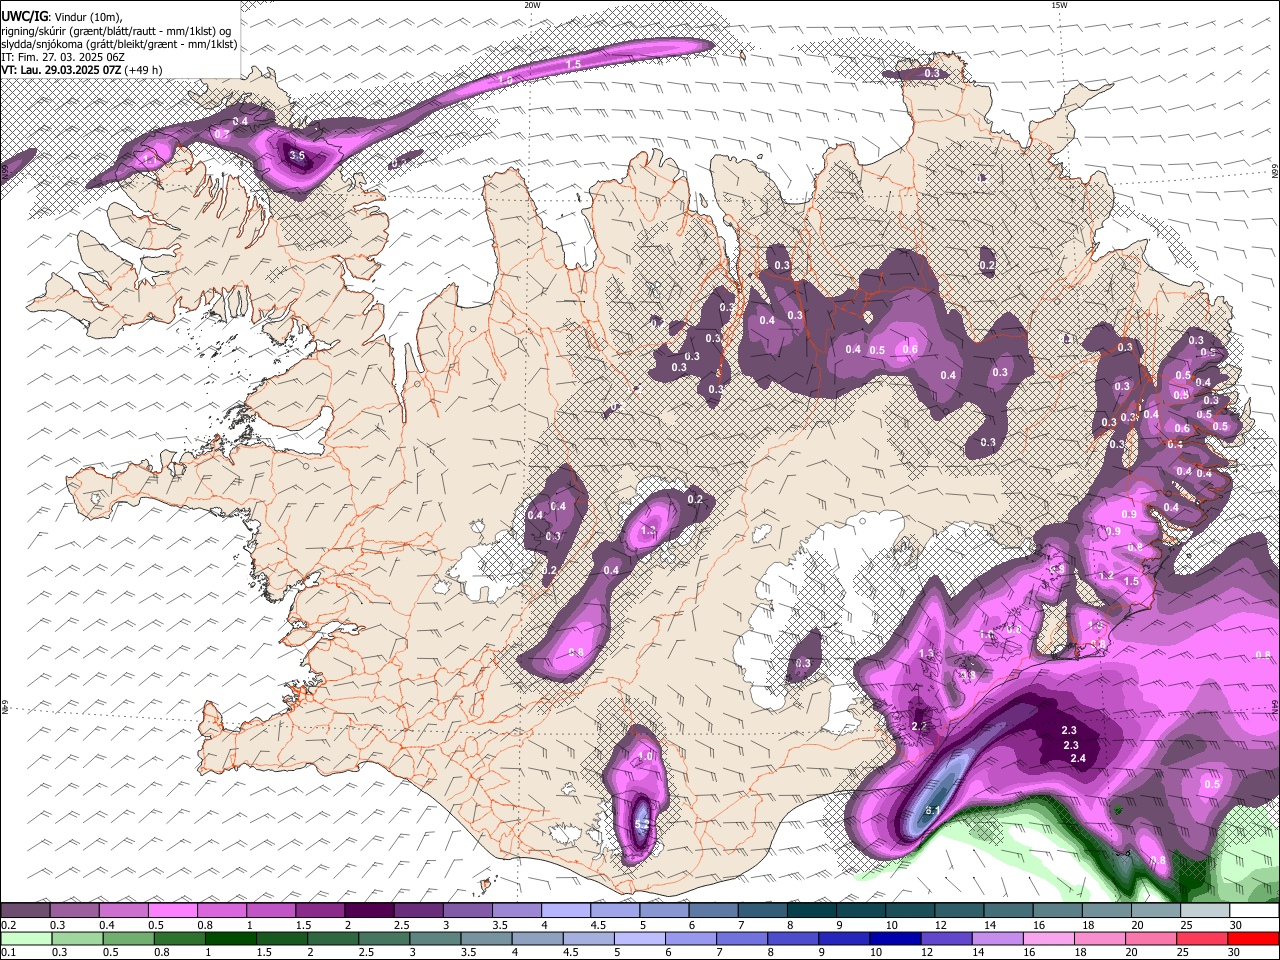The width and height of the screenshot is (1280, 960).
Task: Click the 0.6 value label in the northern snow band
Action: pyautogui.click(x=910, y=349)
